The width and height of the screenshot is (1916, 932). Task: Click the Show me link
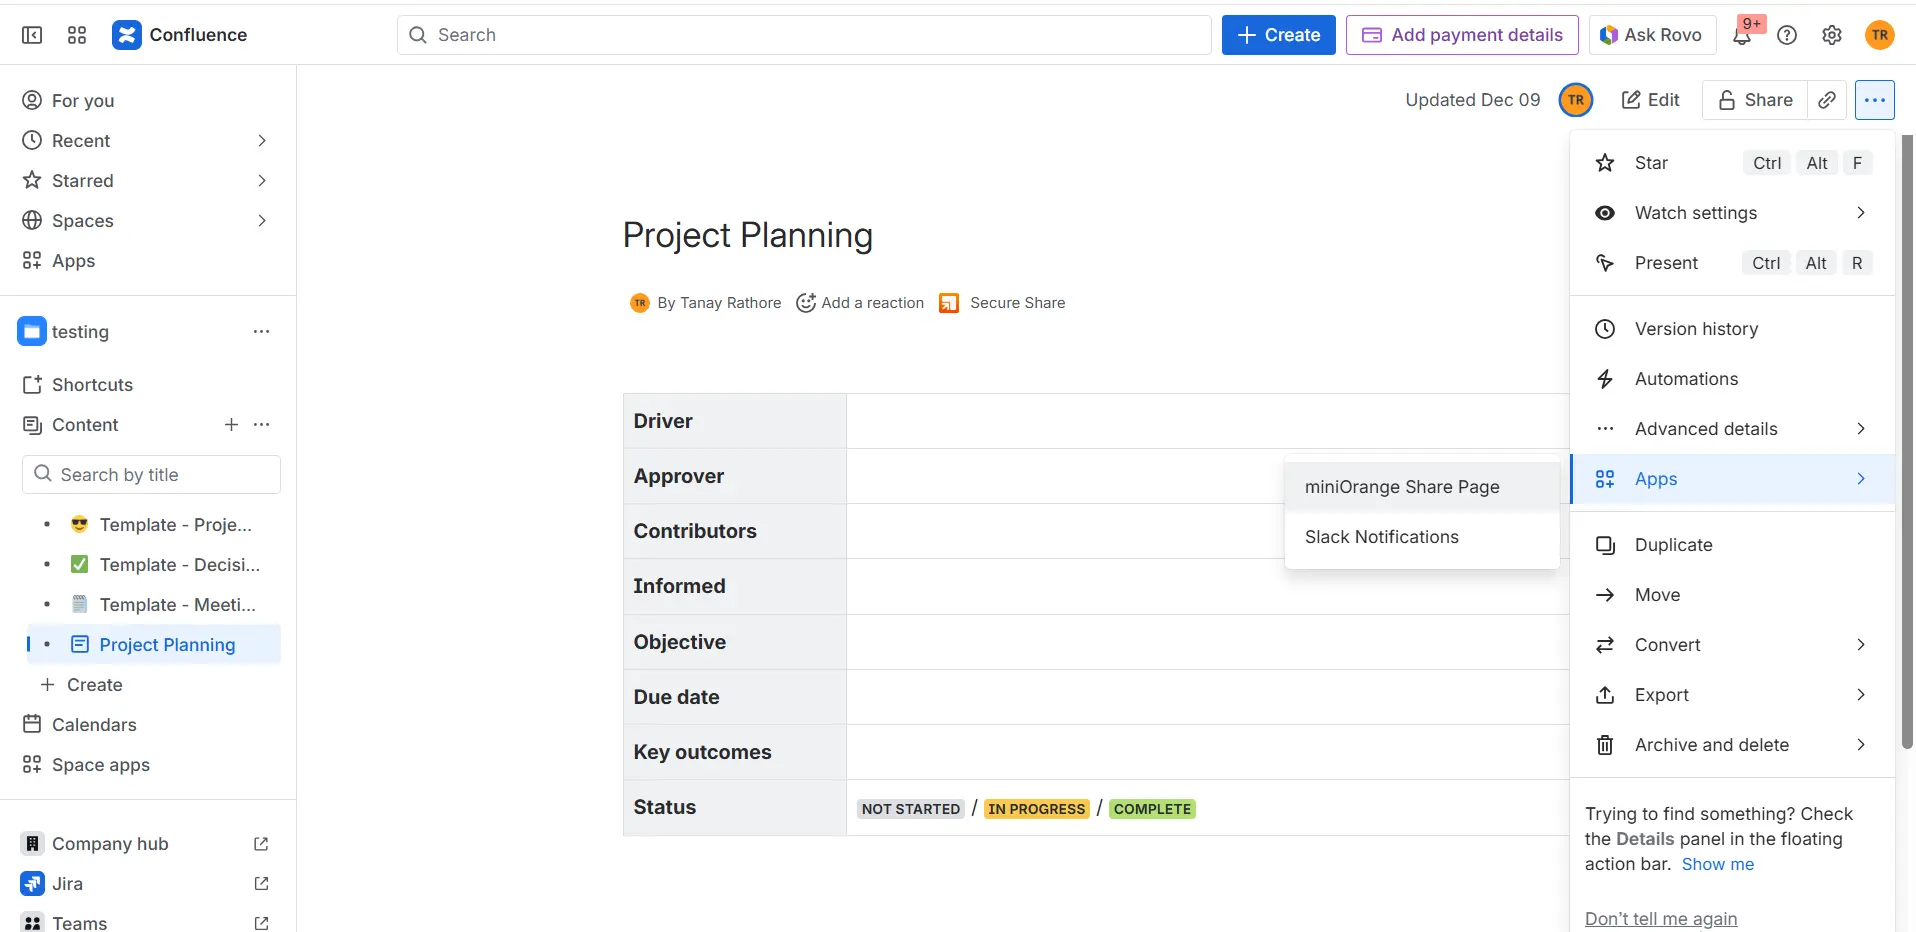1718,864
